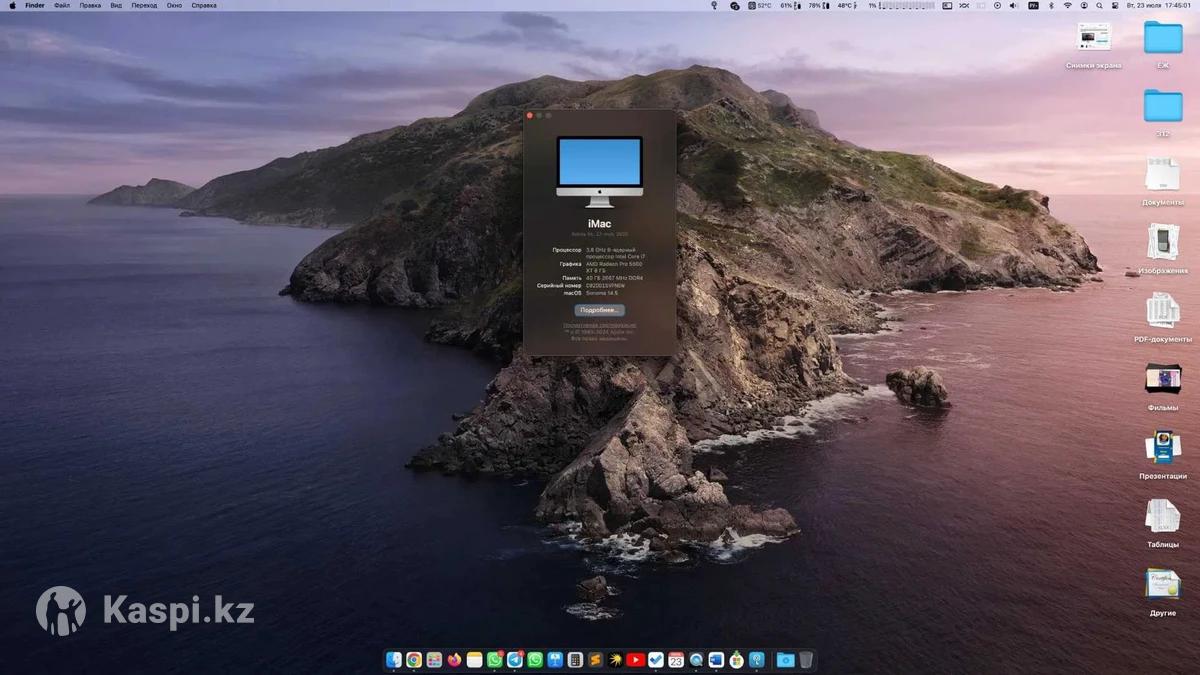
Task: Open Google Chrome from the dock
Action: [414, 660]
